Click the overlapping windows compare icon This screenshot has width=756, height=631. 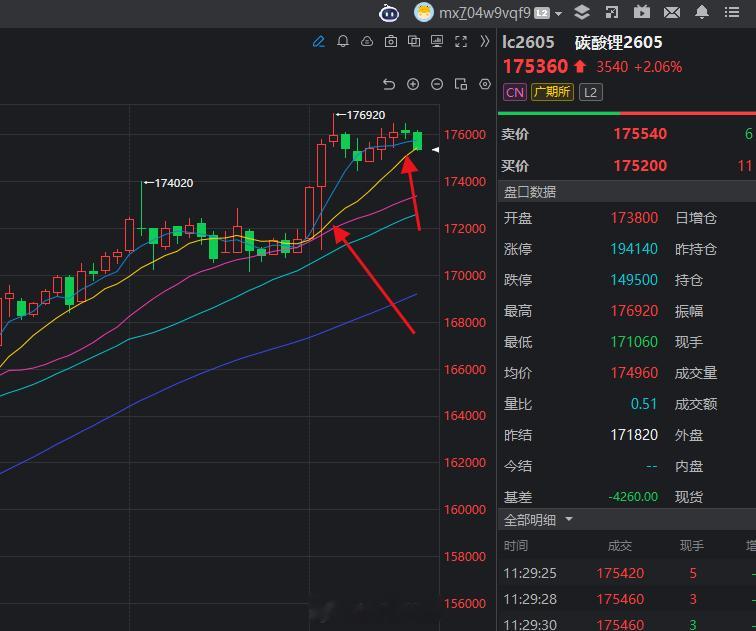coord(414,41)
